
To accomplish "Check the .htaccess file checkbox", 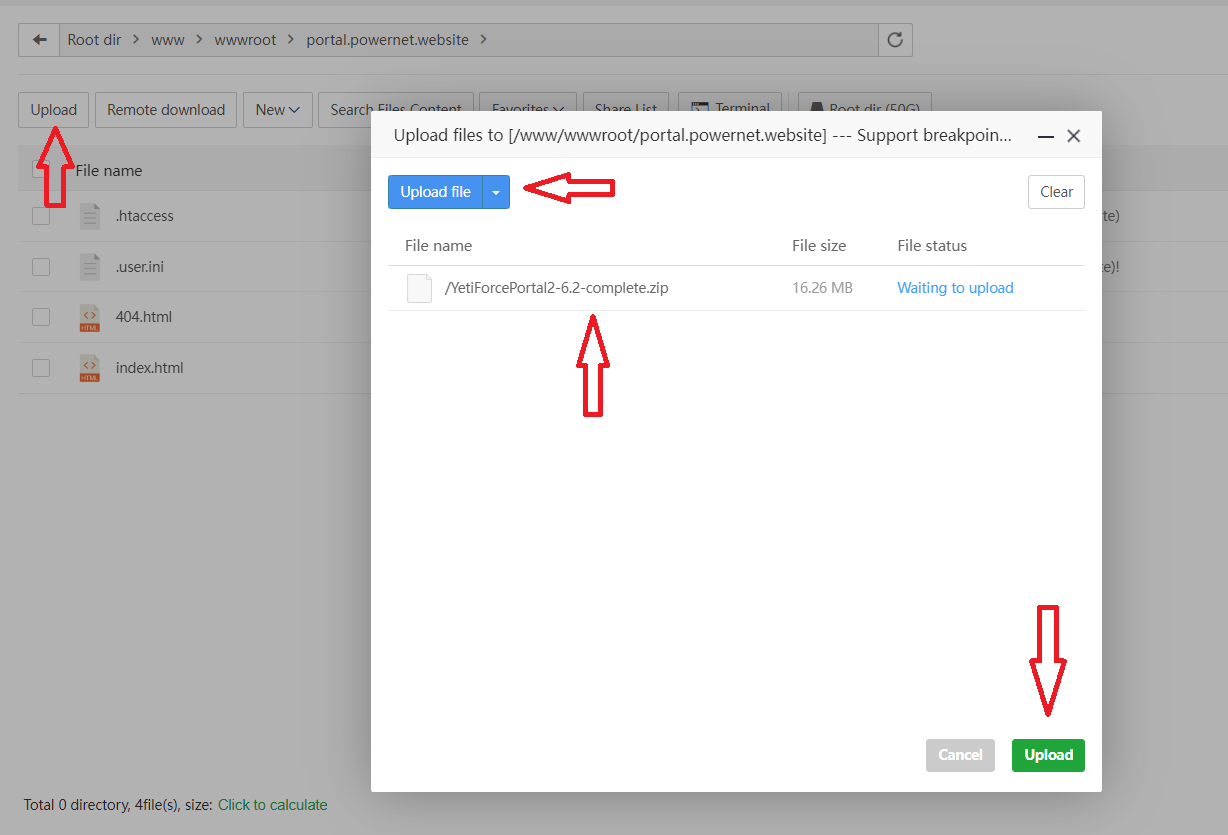I will [41, 216].
